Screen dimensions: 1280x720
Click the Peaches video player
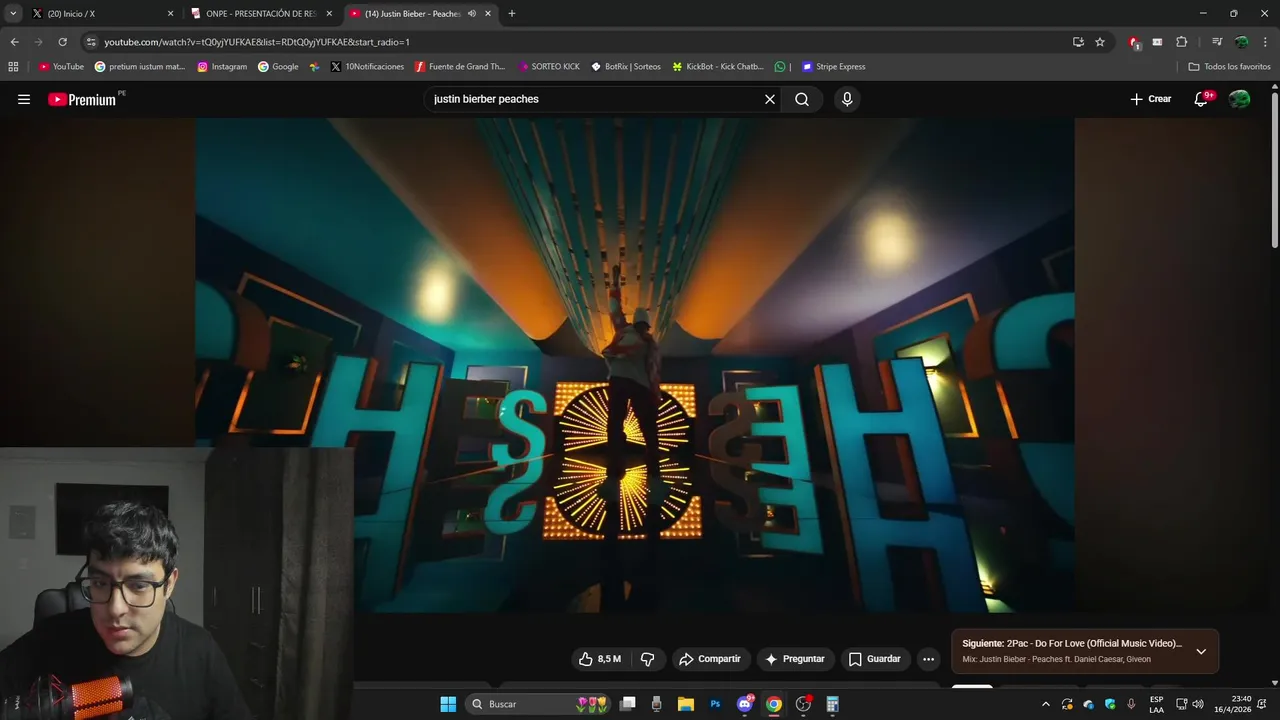[635, 365]
